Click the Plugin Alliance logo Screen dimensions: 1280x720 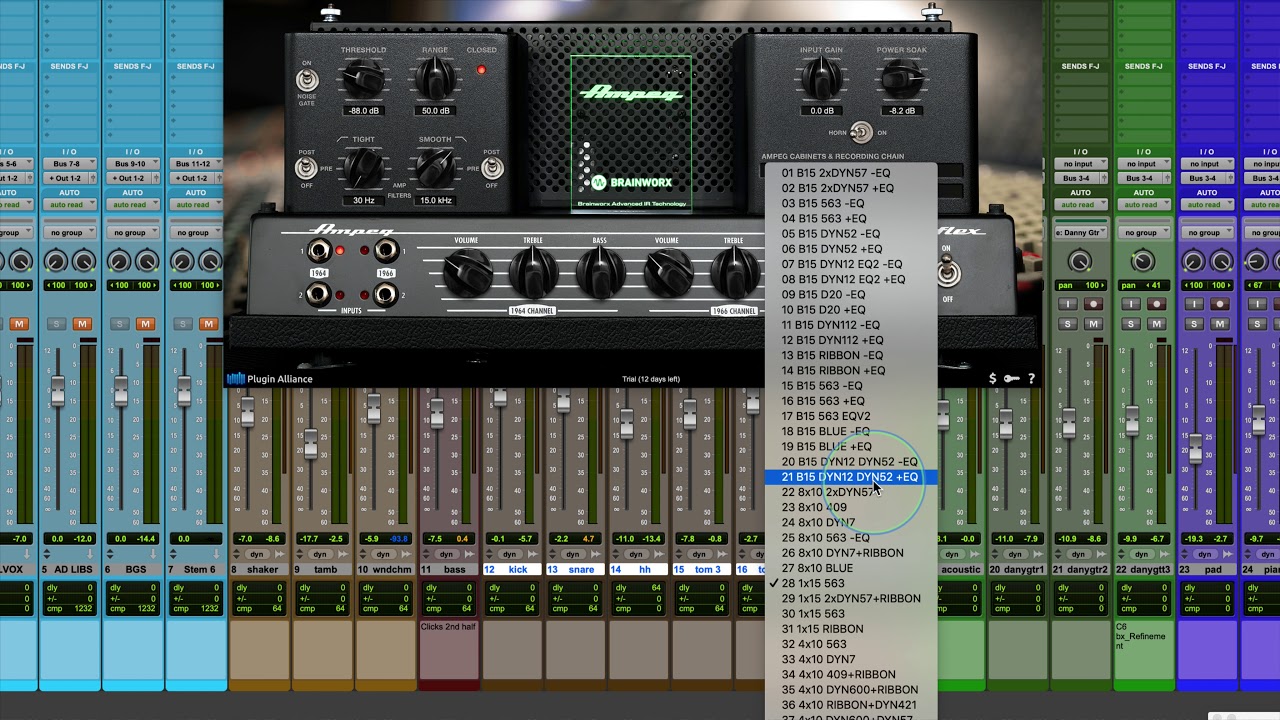[270, 379]
